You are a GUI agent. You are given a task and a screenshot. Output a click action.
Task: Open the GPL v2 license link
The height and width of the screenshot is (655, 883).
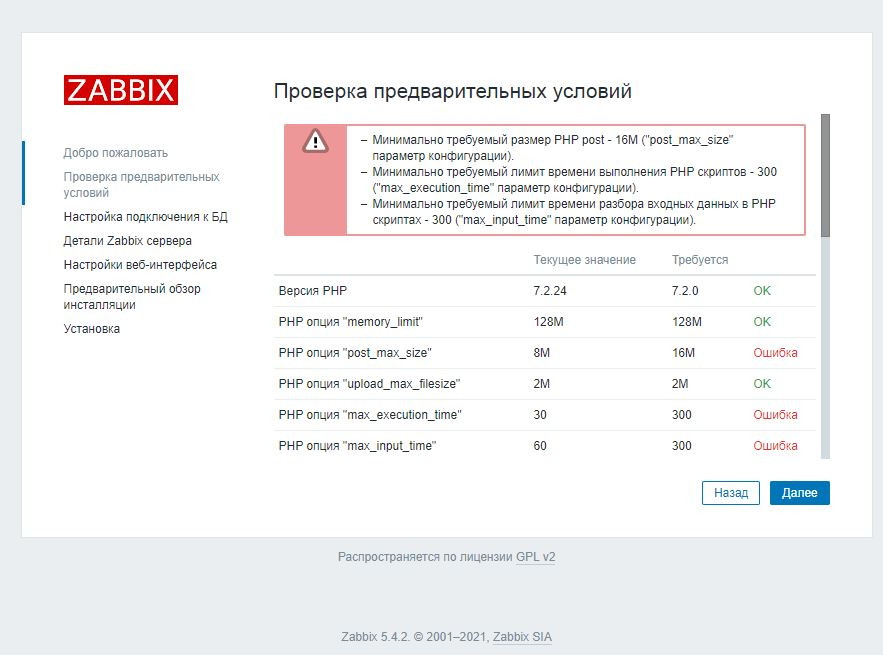535,557
